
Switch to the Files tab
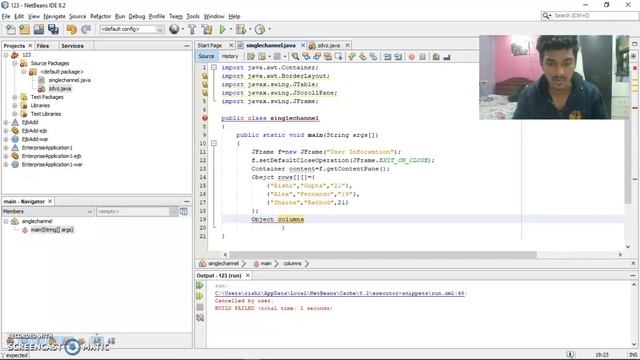pyautogui.click(x=43, y=46)
